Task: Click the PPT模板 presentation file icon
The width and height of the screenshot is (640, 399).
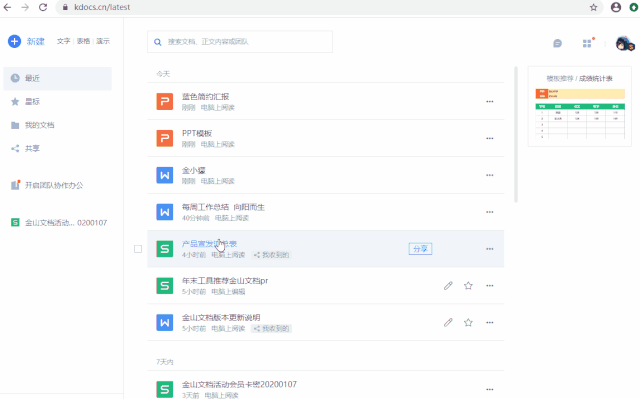Action: 165,138
